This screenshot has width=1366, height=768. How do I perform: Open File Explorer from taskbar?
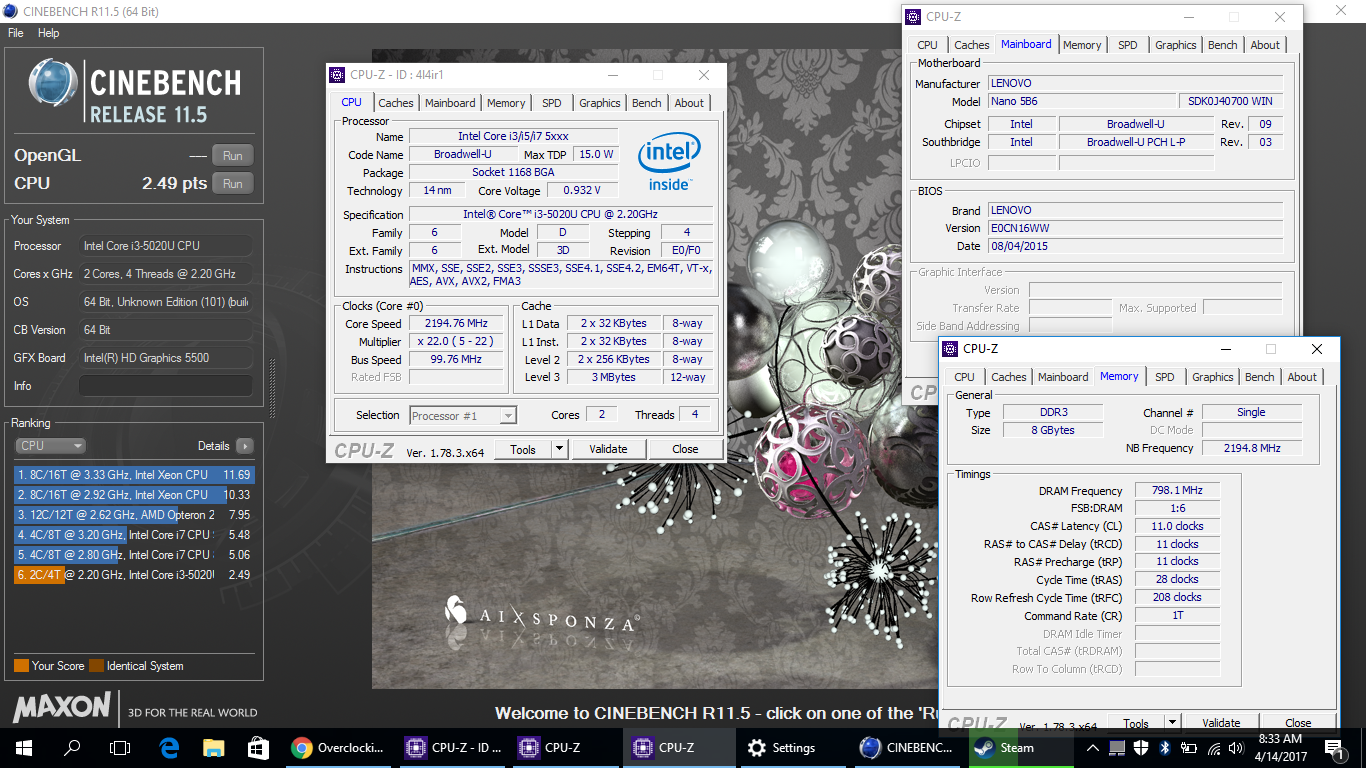pos(213,747)
